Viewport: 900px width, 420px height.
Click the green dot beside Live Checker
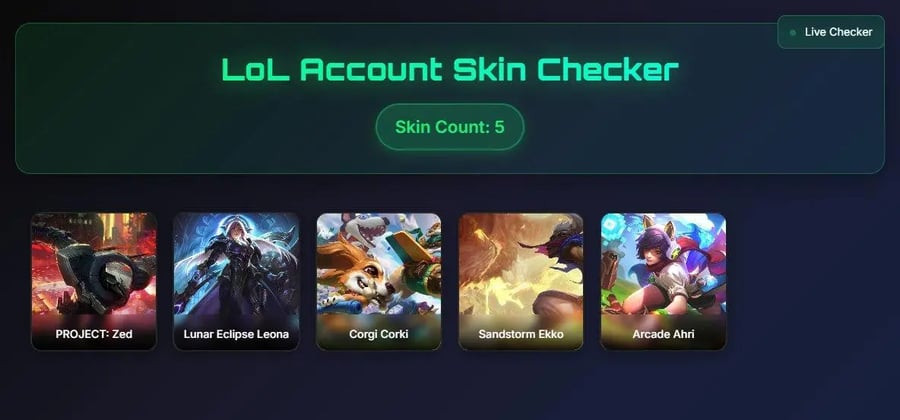pos(793,33)
